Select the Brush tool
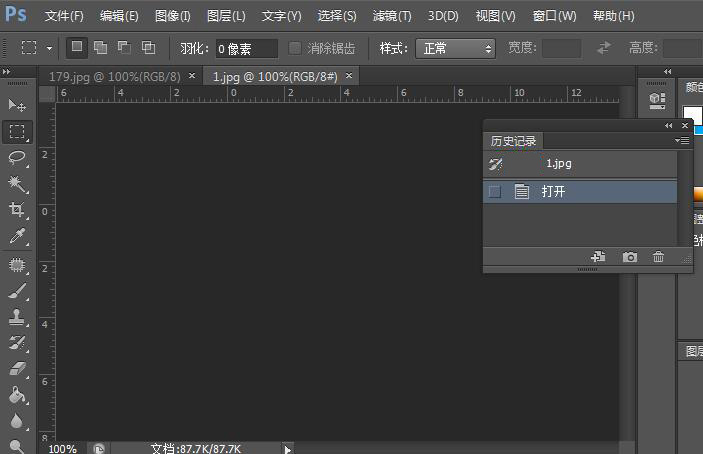The height and width of the screenshot is (454, 703). point(17,291)
